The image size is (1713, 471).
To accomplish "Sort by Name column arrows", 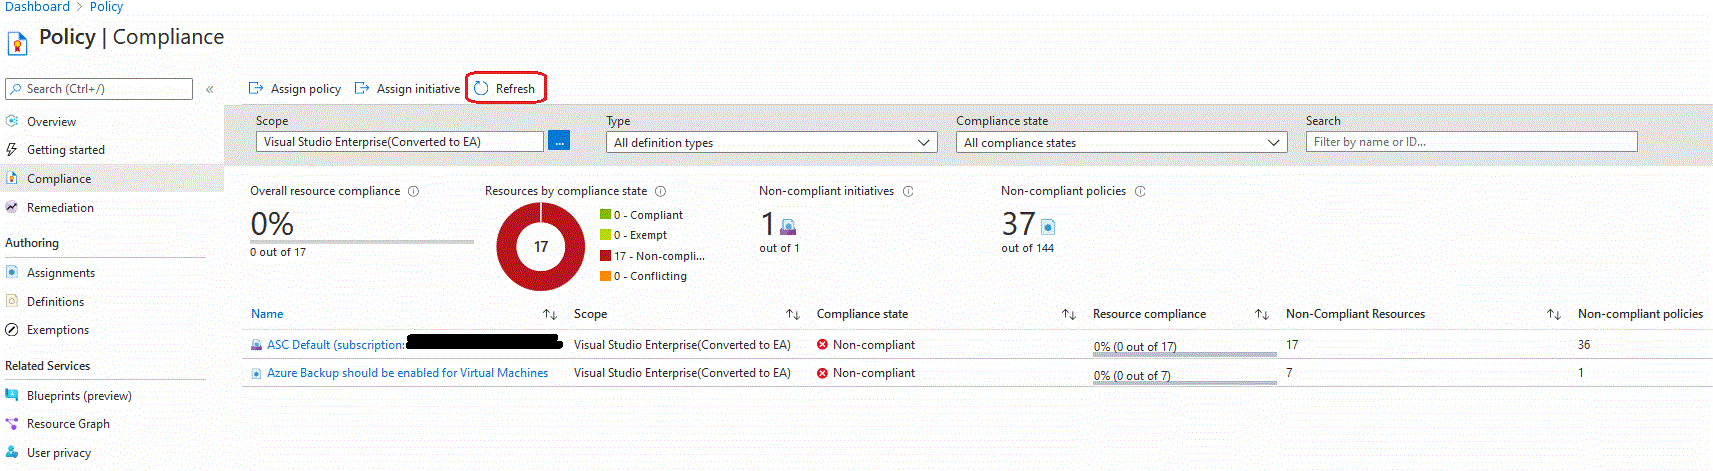I will (x=550, y=314).
